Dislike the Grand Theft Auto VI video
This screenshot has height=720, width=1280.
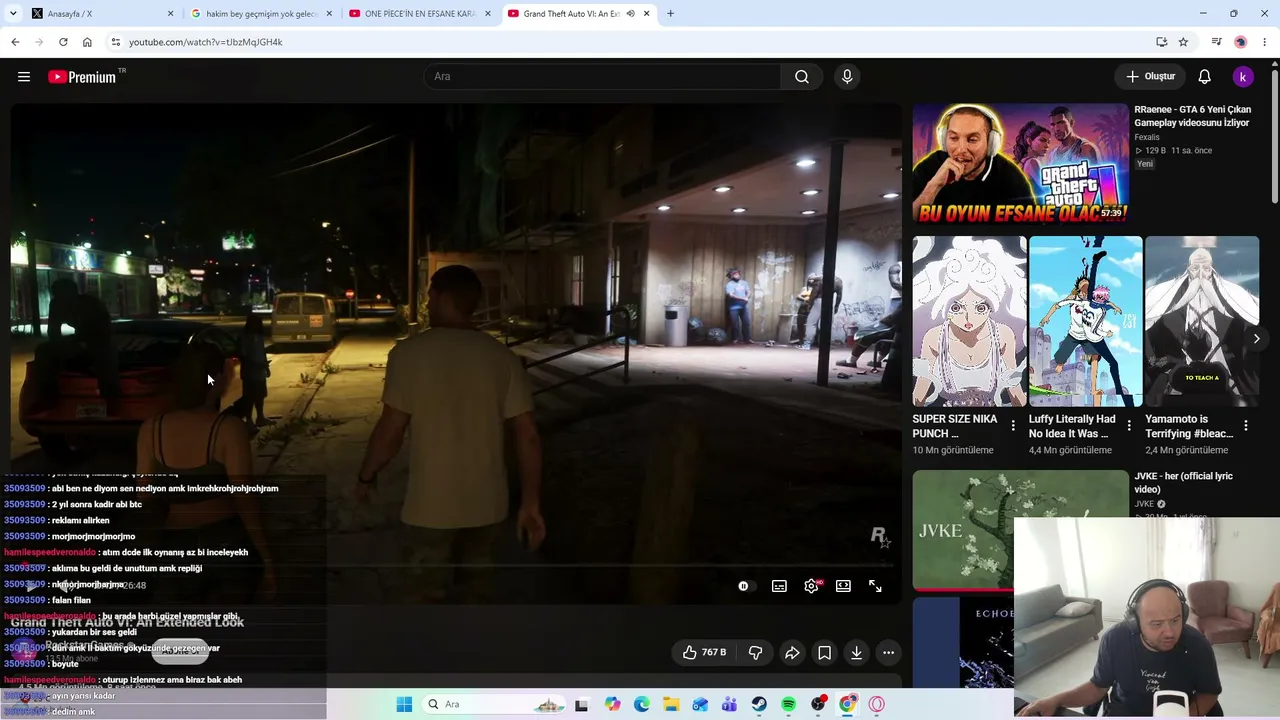(755, 653)
